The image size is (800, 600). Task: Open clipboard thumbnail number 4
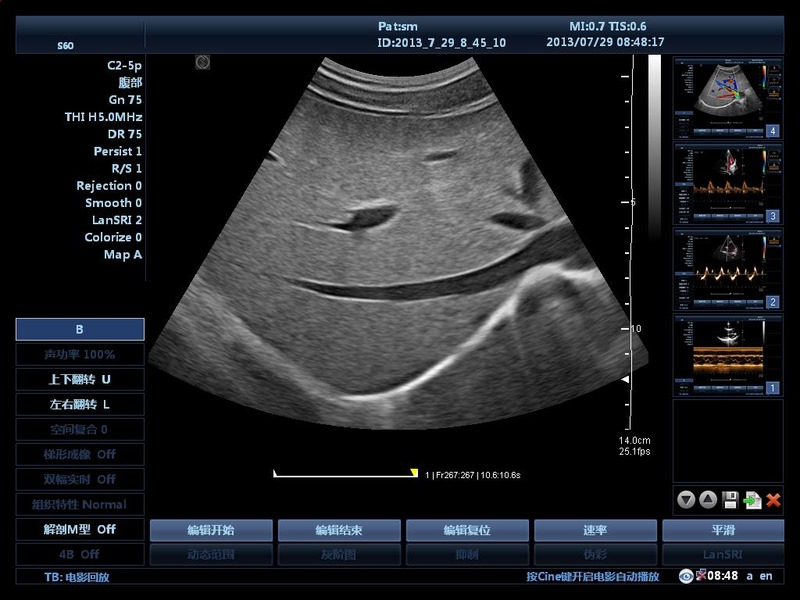tap(726, 97)
